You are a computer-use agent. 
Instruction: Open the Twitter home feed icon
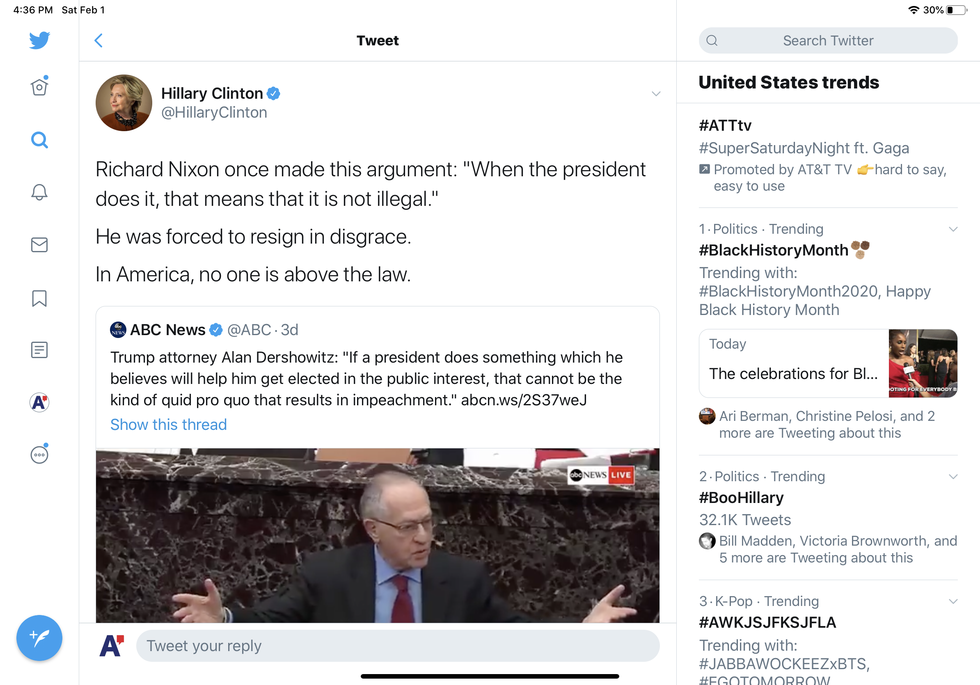39,87
